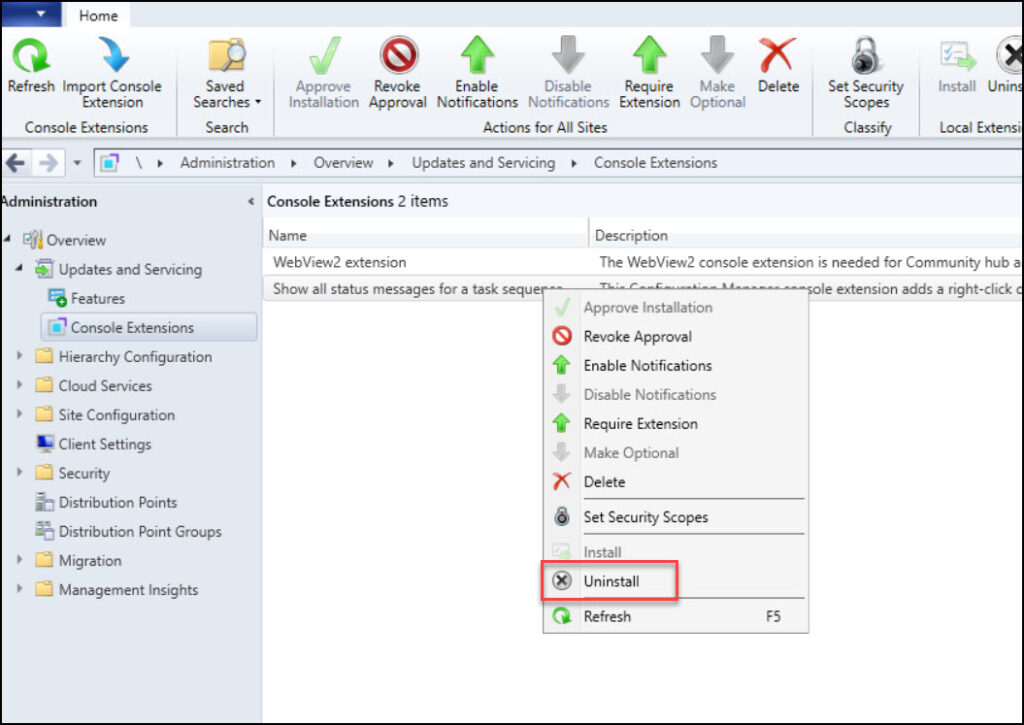The width and height of the screenshot is (1024, 725).
Task: Expand the Security node
Action: coord(20,472)
